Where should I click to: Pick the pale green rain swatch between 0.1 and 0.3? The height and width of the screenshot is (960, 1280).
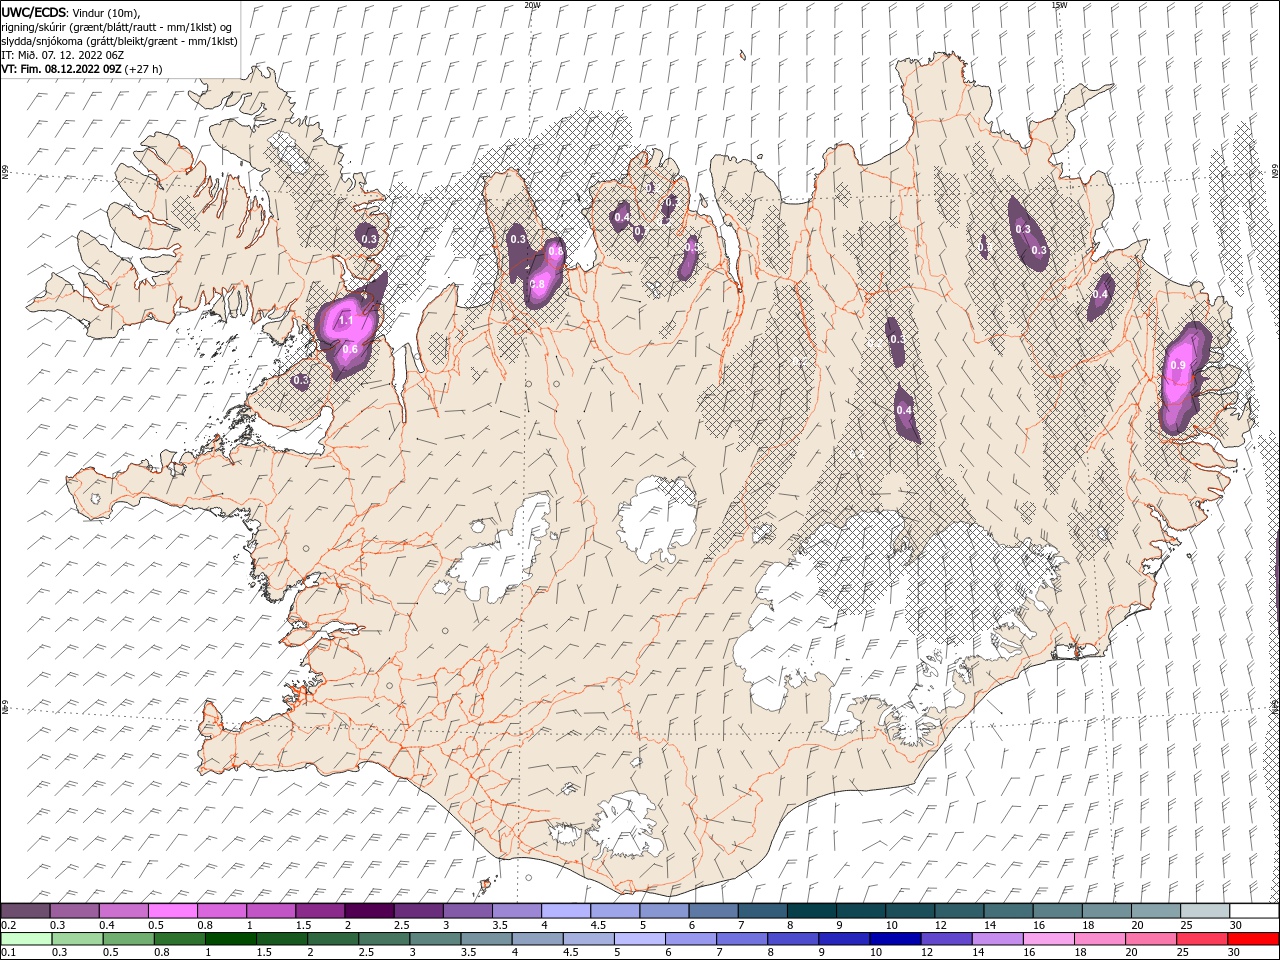pos(26,939)
